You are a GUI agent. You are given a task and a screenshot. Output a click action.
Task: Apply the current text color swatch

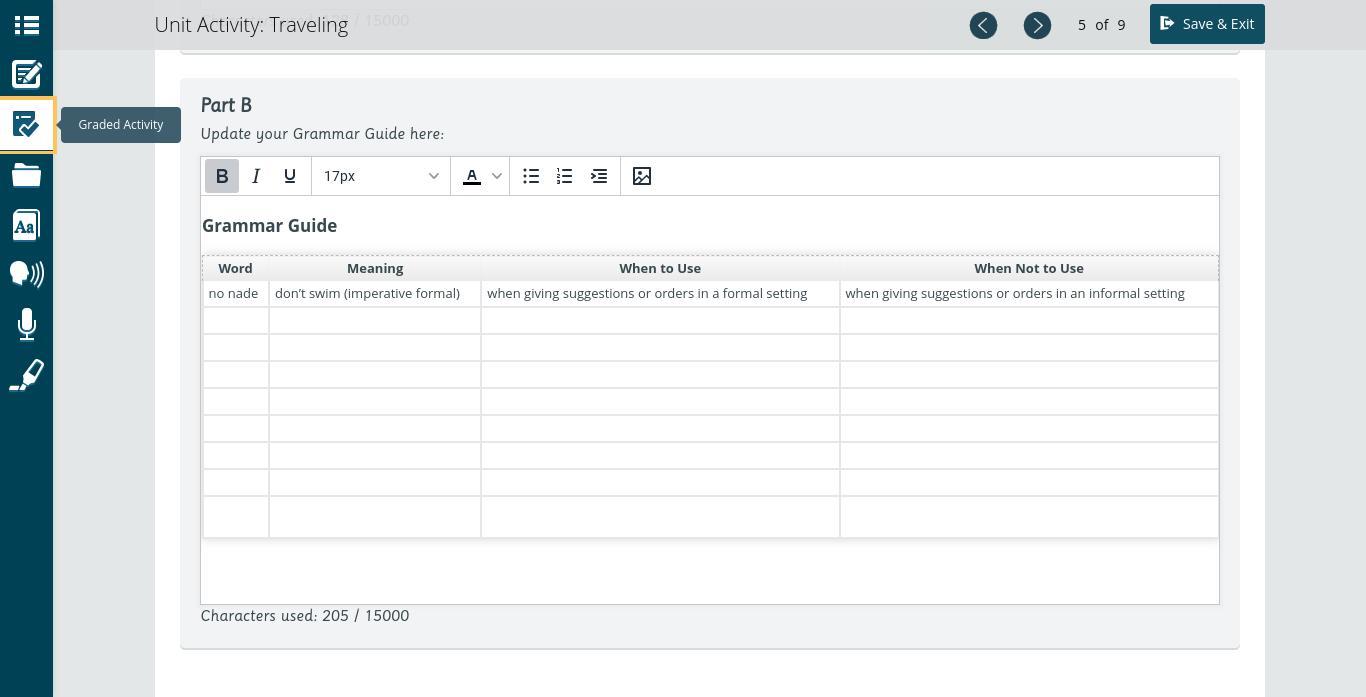pyautogui.click(x=472, y=176)
